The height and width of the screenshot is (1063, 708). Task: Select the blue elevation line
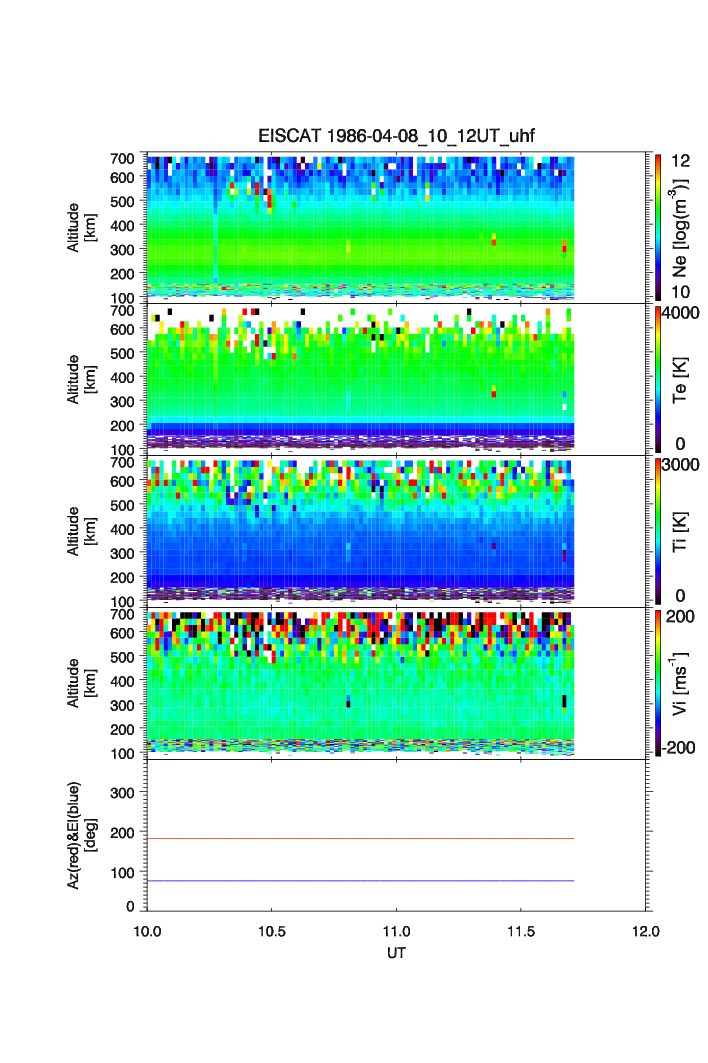360,881
